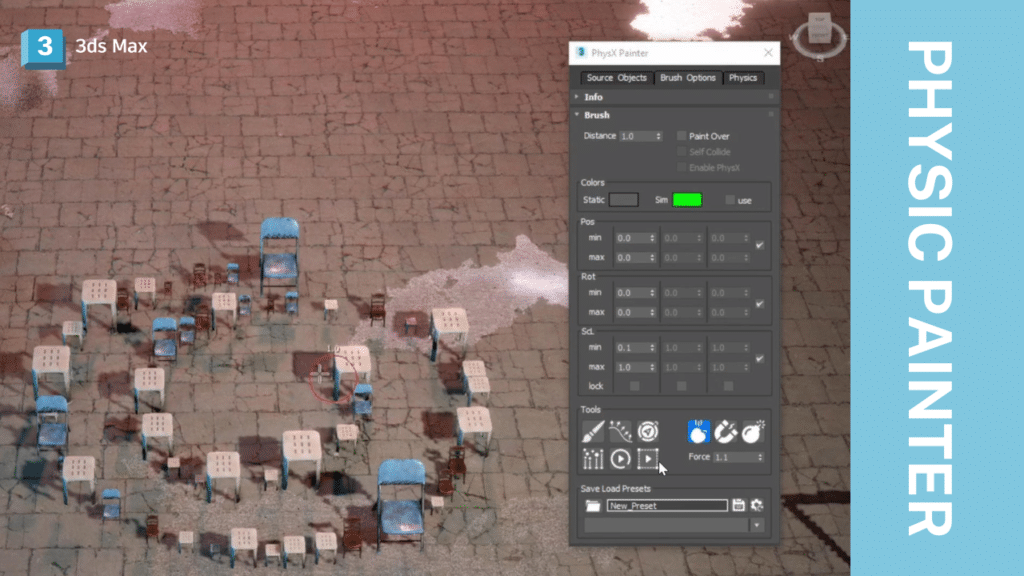Save the preset with floppy disk icon
Image resolution: width=1024 pixels, height=576 pixels.
click(x=739, y=505)
